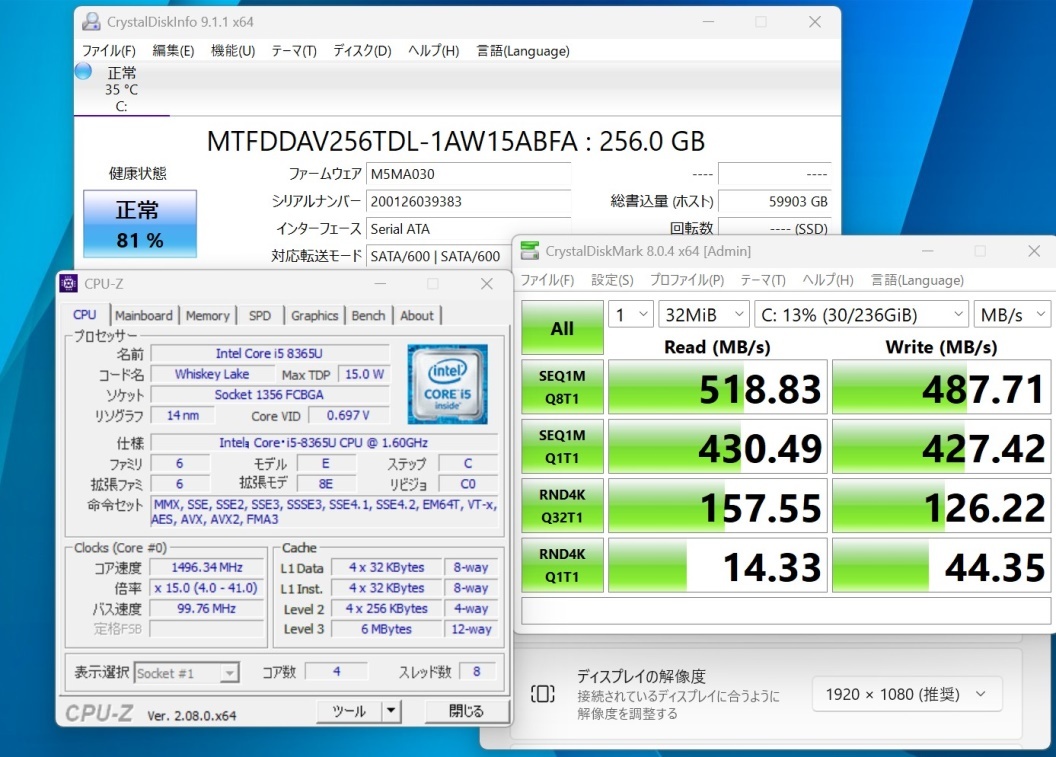
Task: Click the CPU-Z app icon in title bar
Action: click(x=68, y=284)
